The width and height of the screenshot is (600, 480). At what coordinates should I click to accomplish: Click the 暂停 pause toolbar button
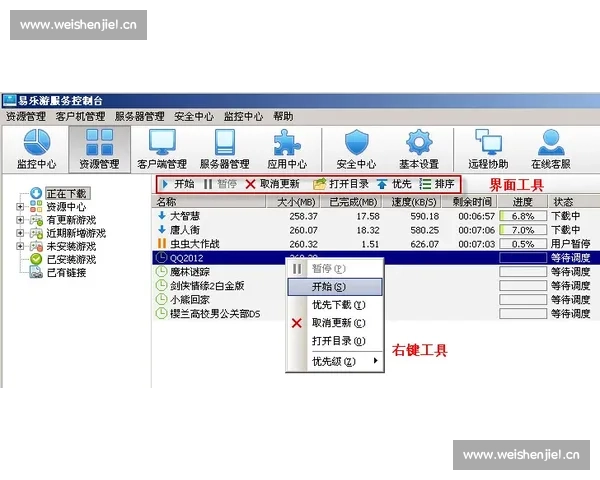coord(220,184)
